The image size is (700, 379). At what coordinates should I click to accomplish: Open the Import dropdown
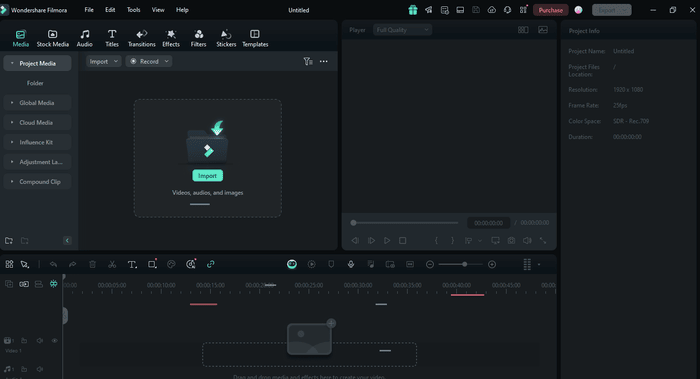pyautogui.click(x=103, y=62)
